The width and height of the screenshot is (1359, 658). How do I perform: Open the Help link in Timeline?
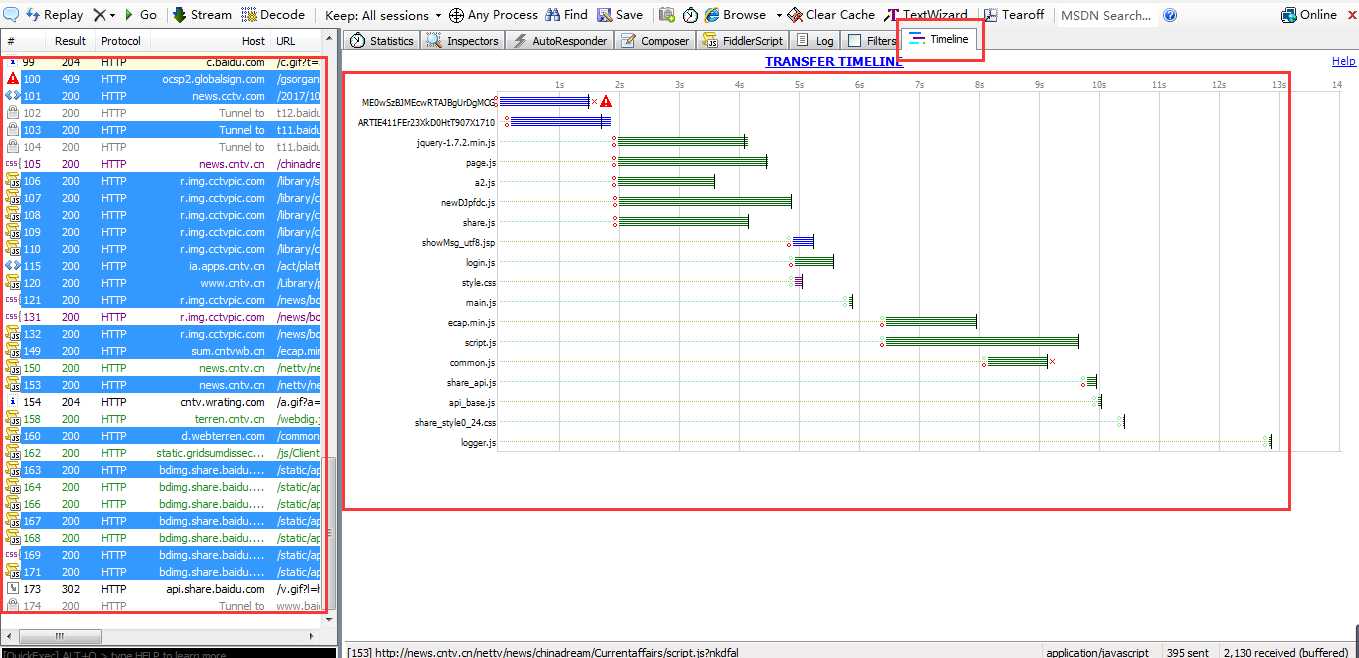coord(1343,61)
